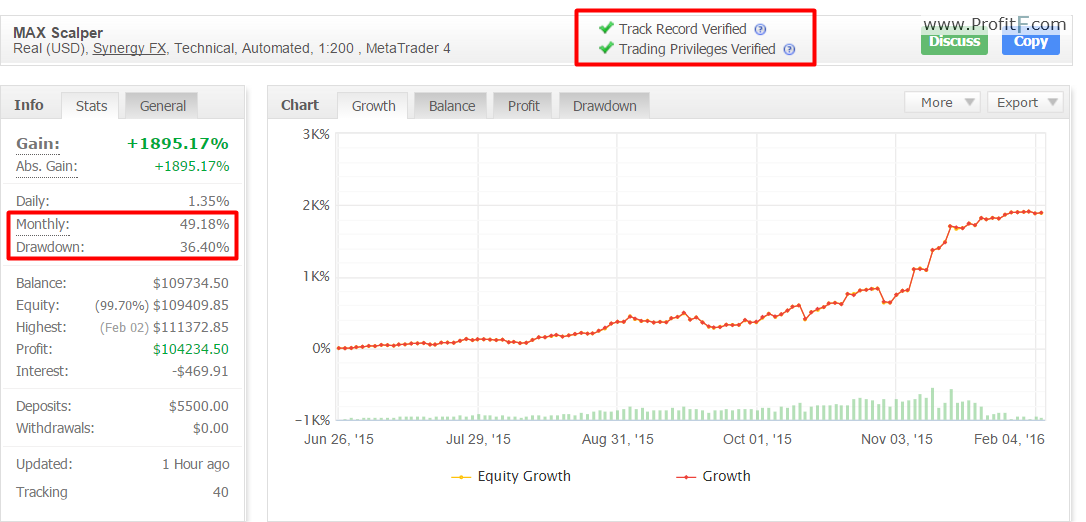Click the (Feb 02) highest date note

[123, 327]
